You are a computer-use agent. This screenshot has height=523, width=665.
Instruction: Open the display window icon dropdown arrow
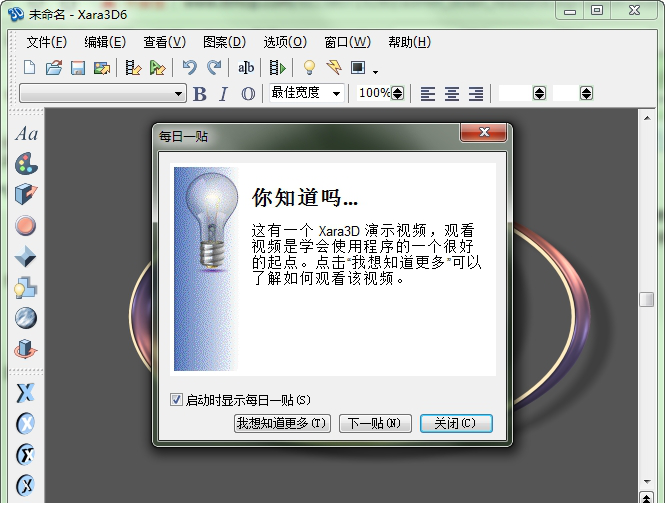[x=375, y=72]
